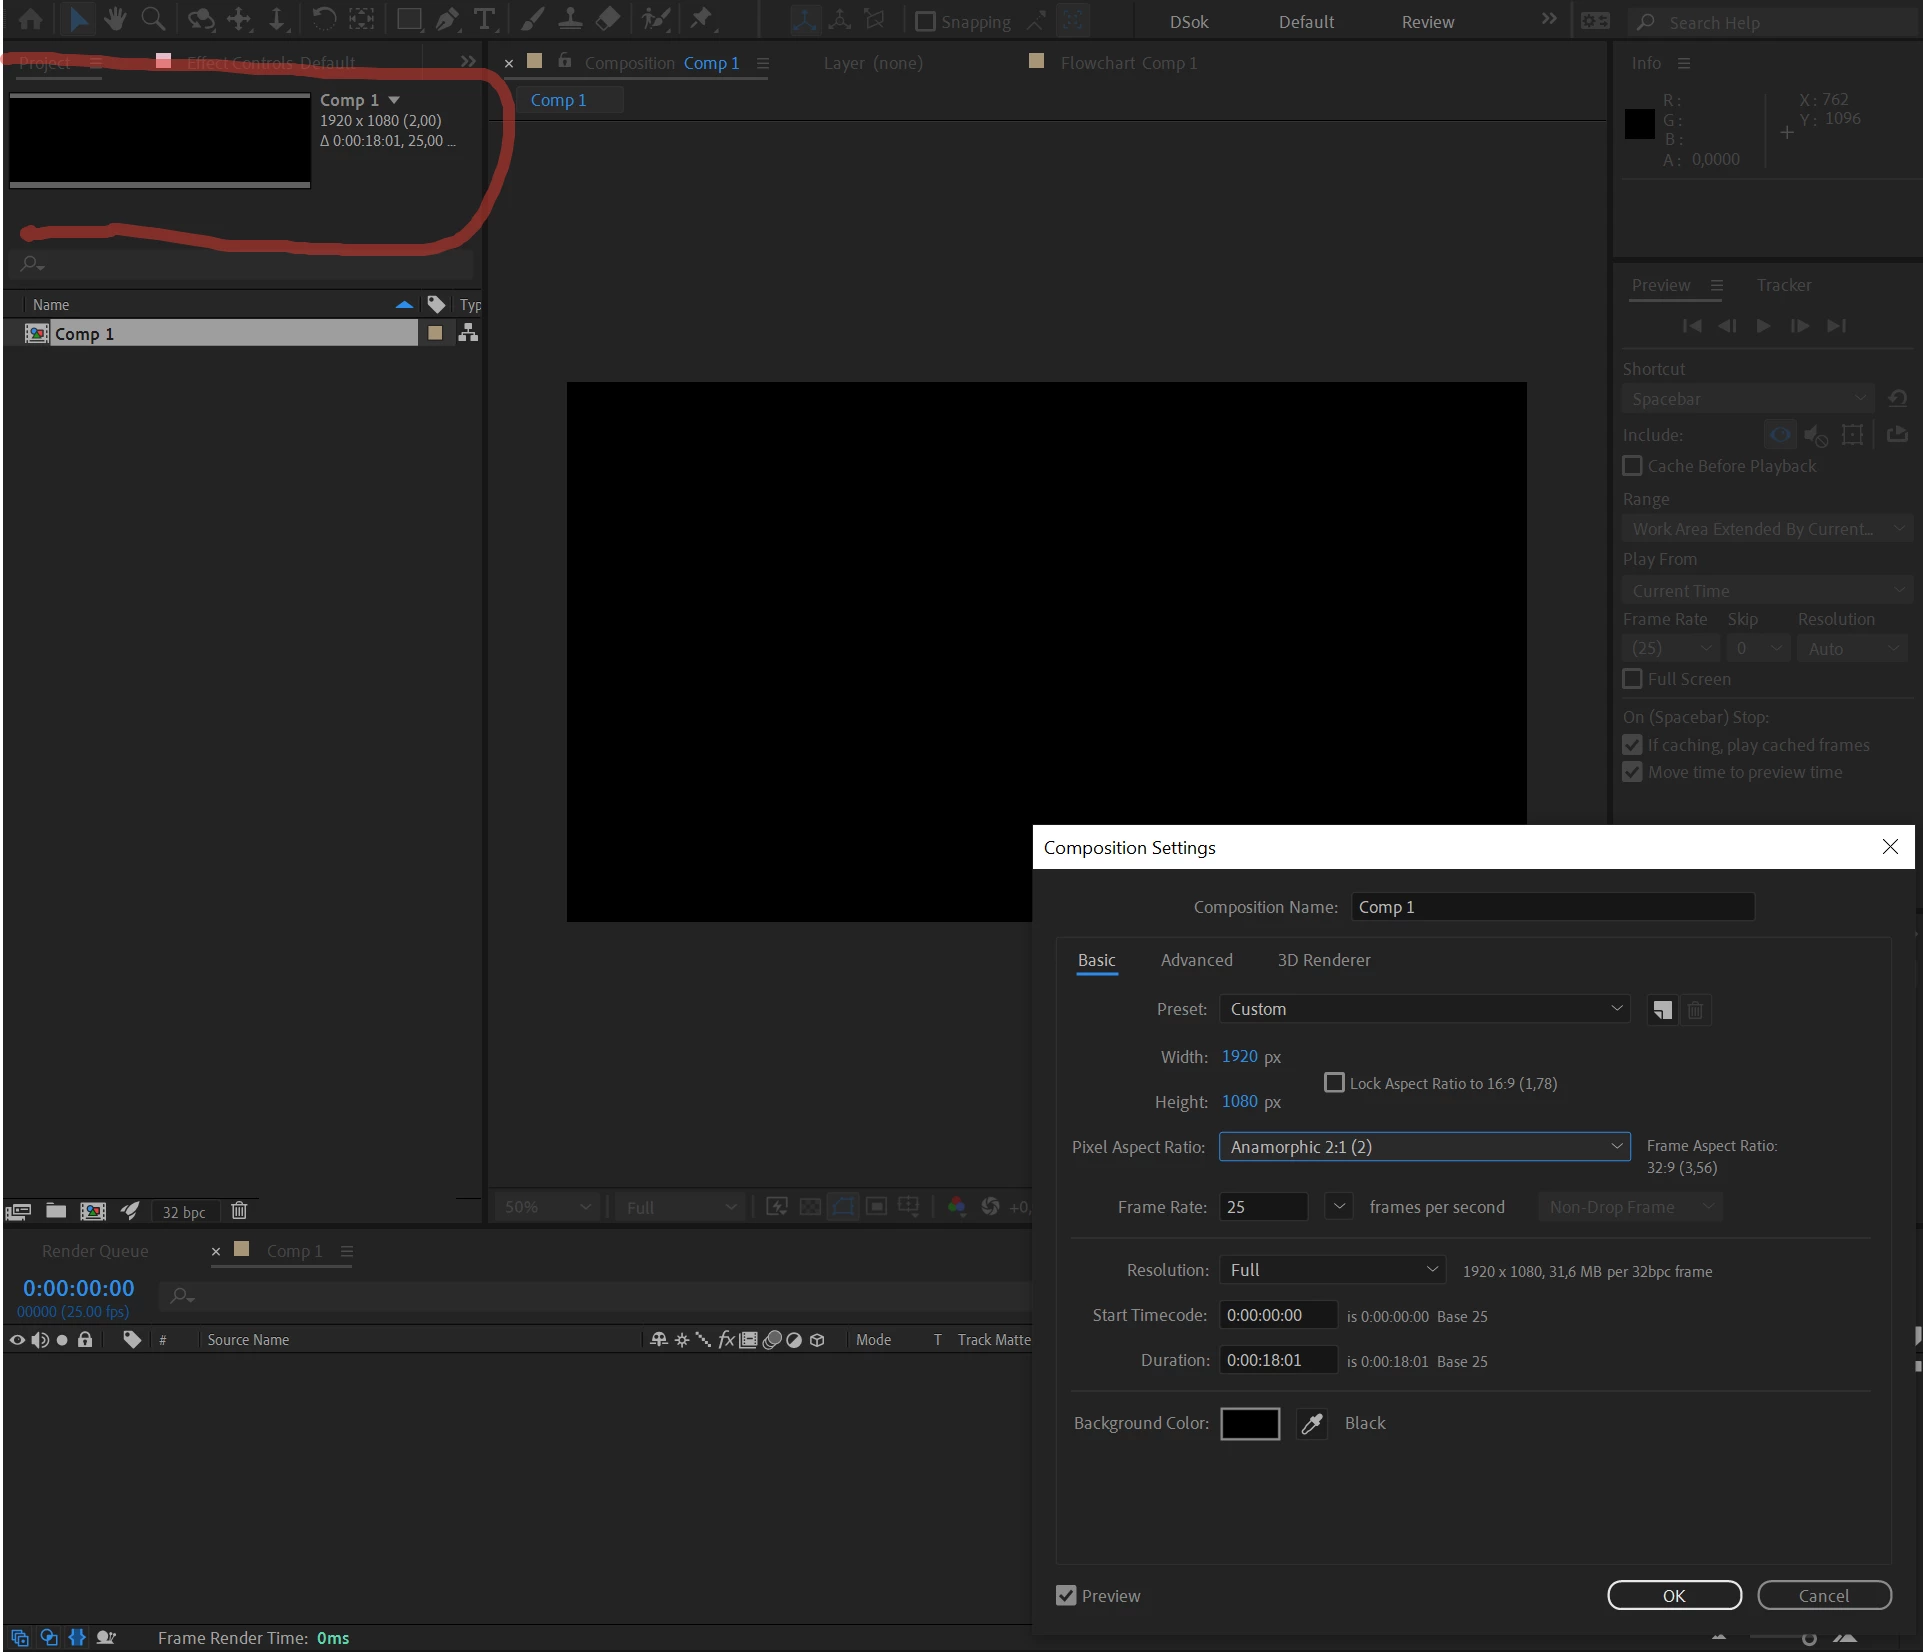
Task: Open the Pixel Aspect Ratio dropdown
Action: tap(1424, 1147)
